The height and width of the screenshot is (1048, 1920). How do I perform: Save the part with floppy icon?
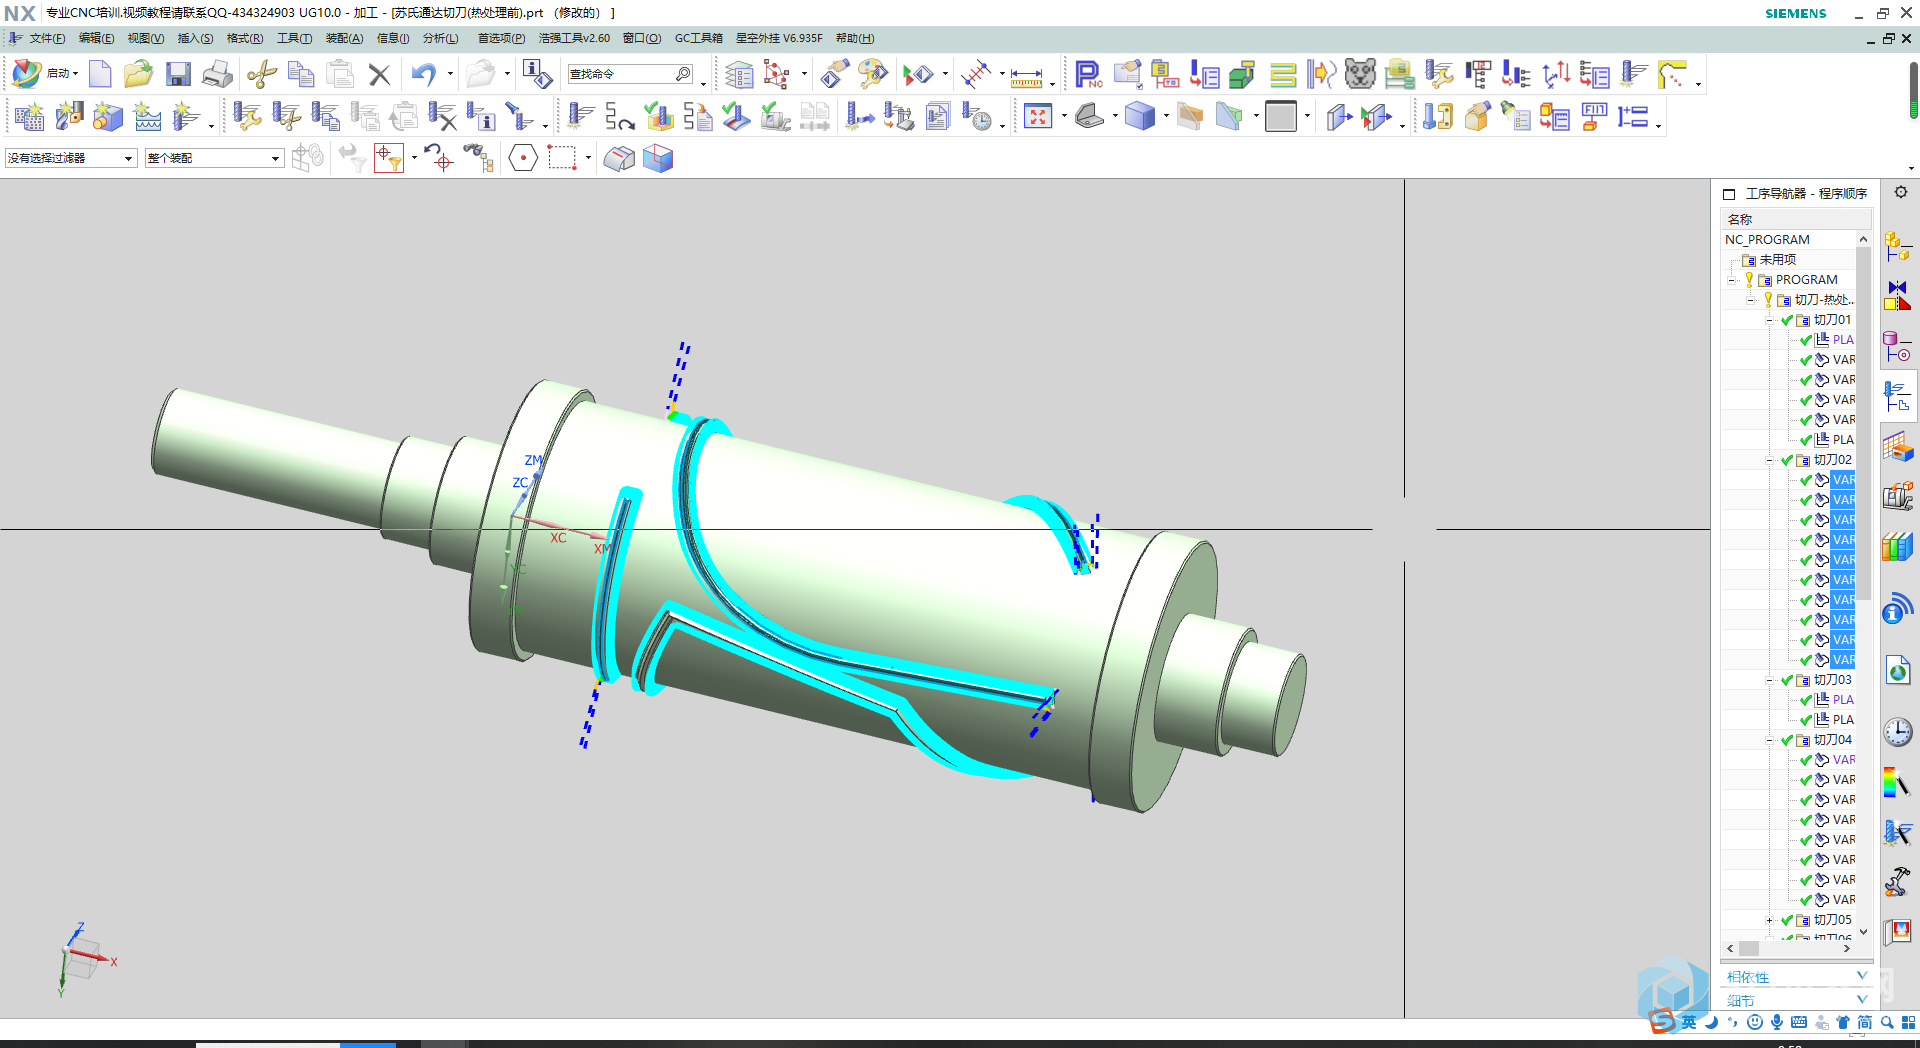point(178,74)
